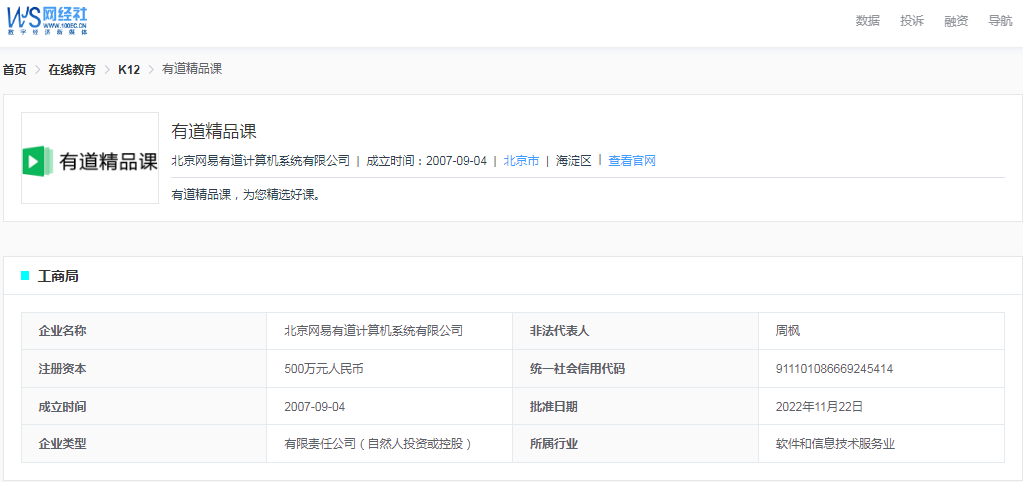Select company name 北京网易有道计算机系统有限公司 in table
Screen dimensions: 1023x482
point(373,331)
